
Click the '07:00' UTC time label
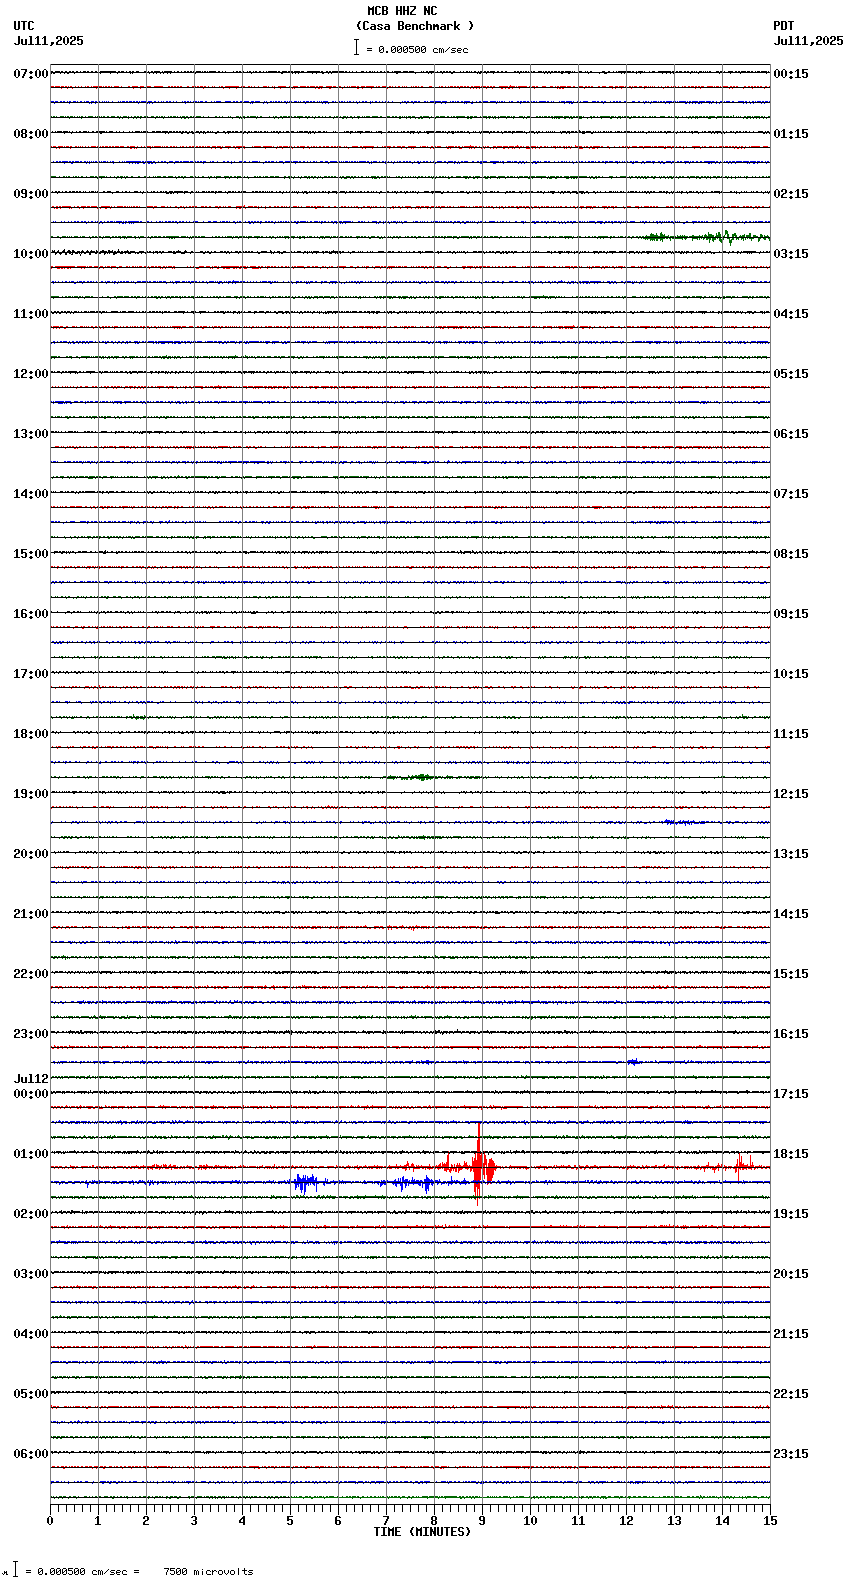[31, 74]
